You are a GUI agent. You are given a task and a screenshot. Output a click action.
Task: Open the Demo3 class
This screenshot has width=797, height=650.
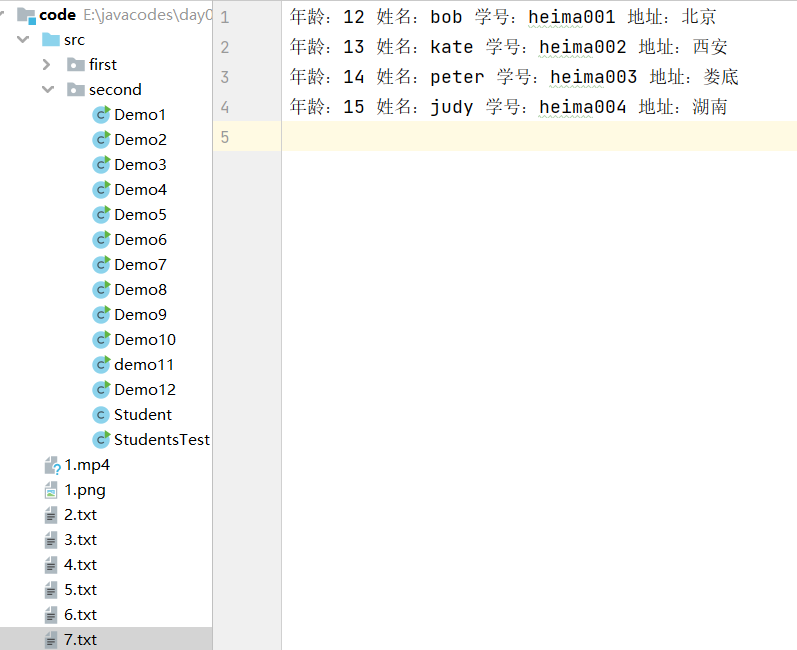click(140, 165)
